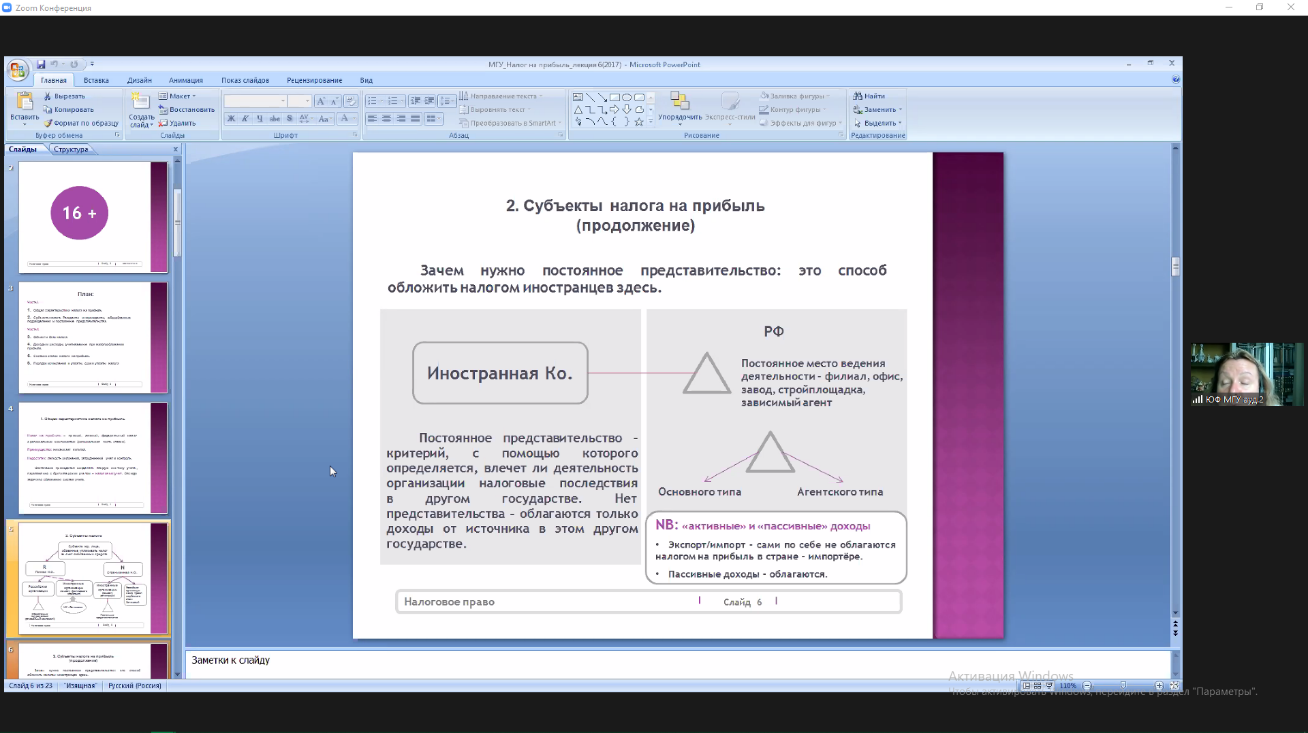
Task: Switch to the Рецензирование ribbon tab
Action: coord(314,80)
